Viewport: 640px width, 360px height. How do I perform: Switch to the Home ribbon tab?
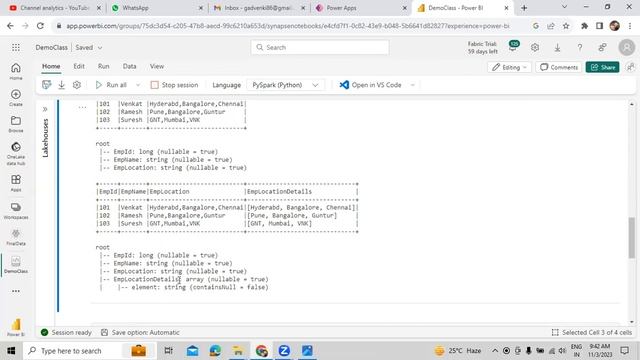[x=51, y=66]
